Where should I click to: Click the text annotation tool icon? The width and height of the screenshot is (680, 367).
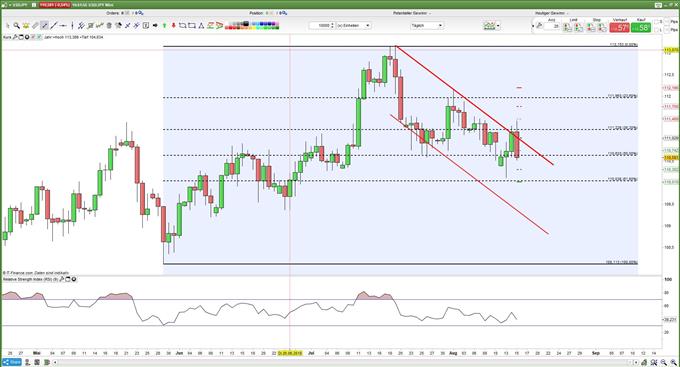pyautogui.click(x=146, y=26)
